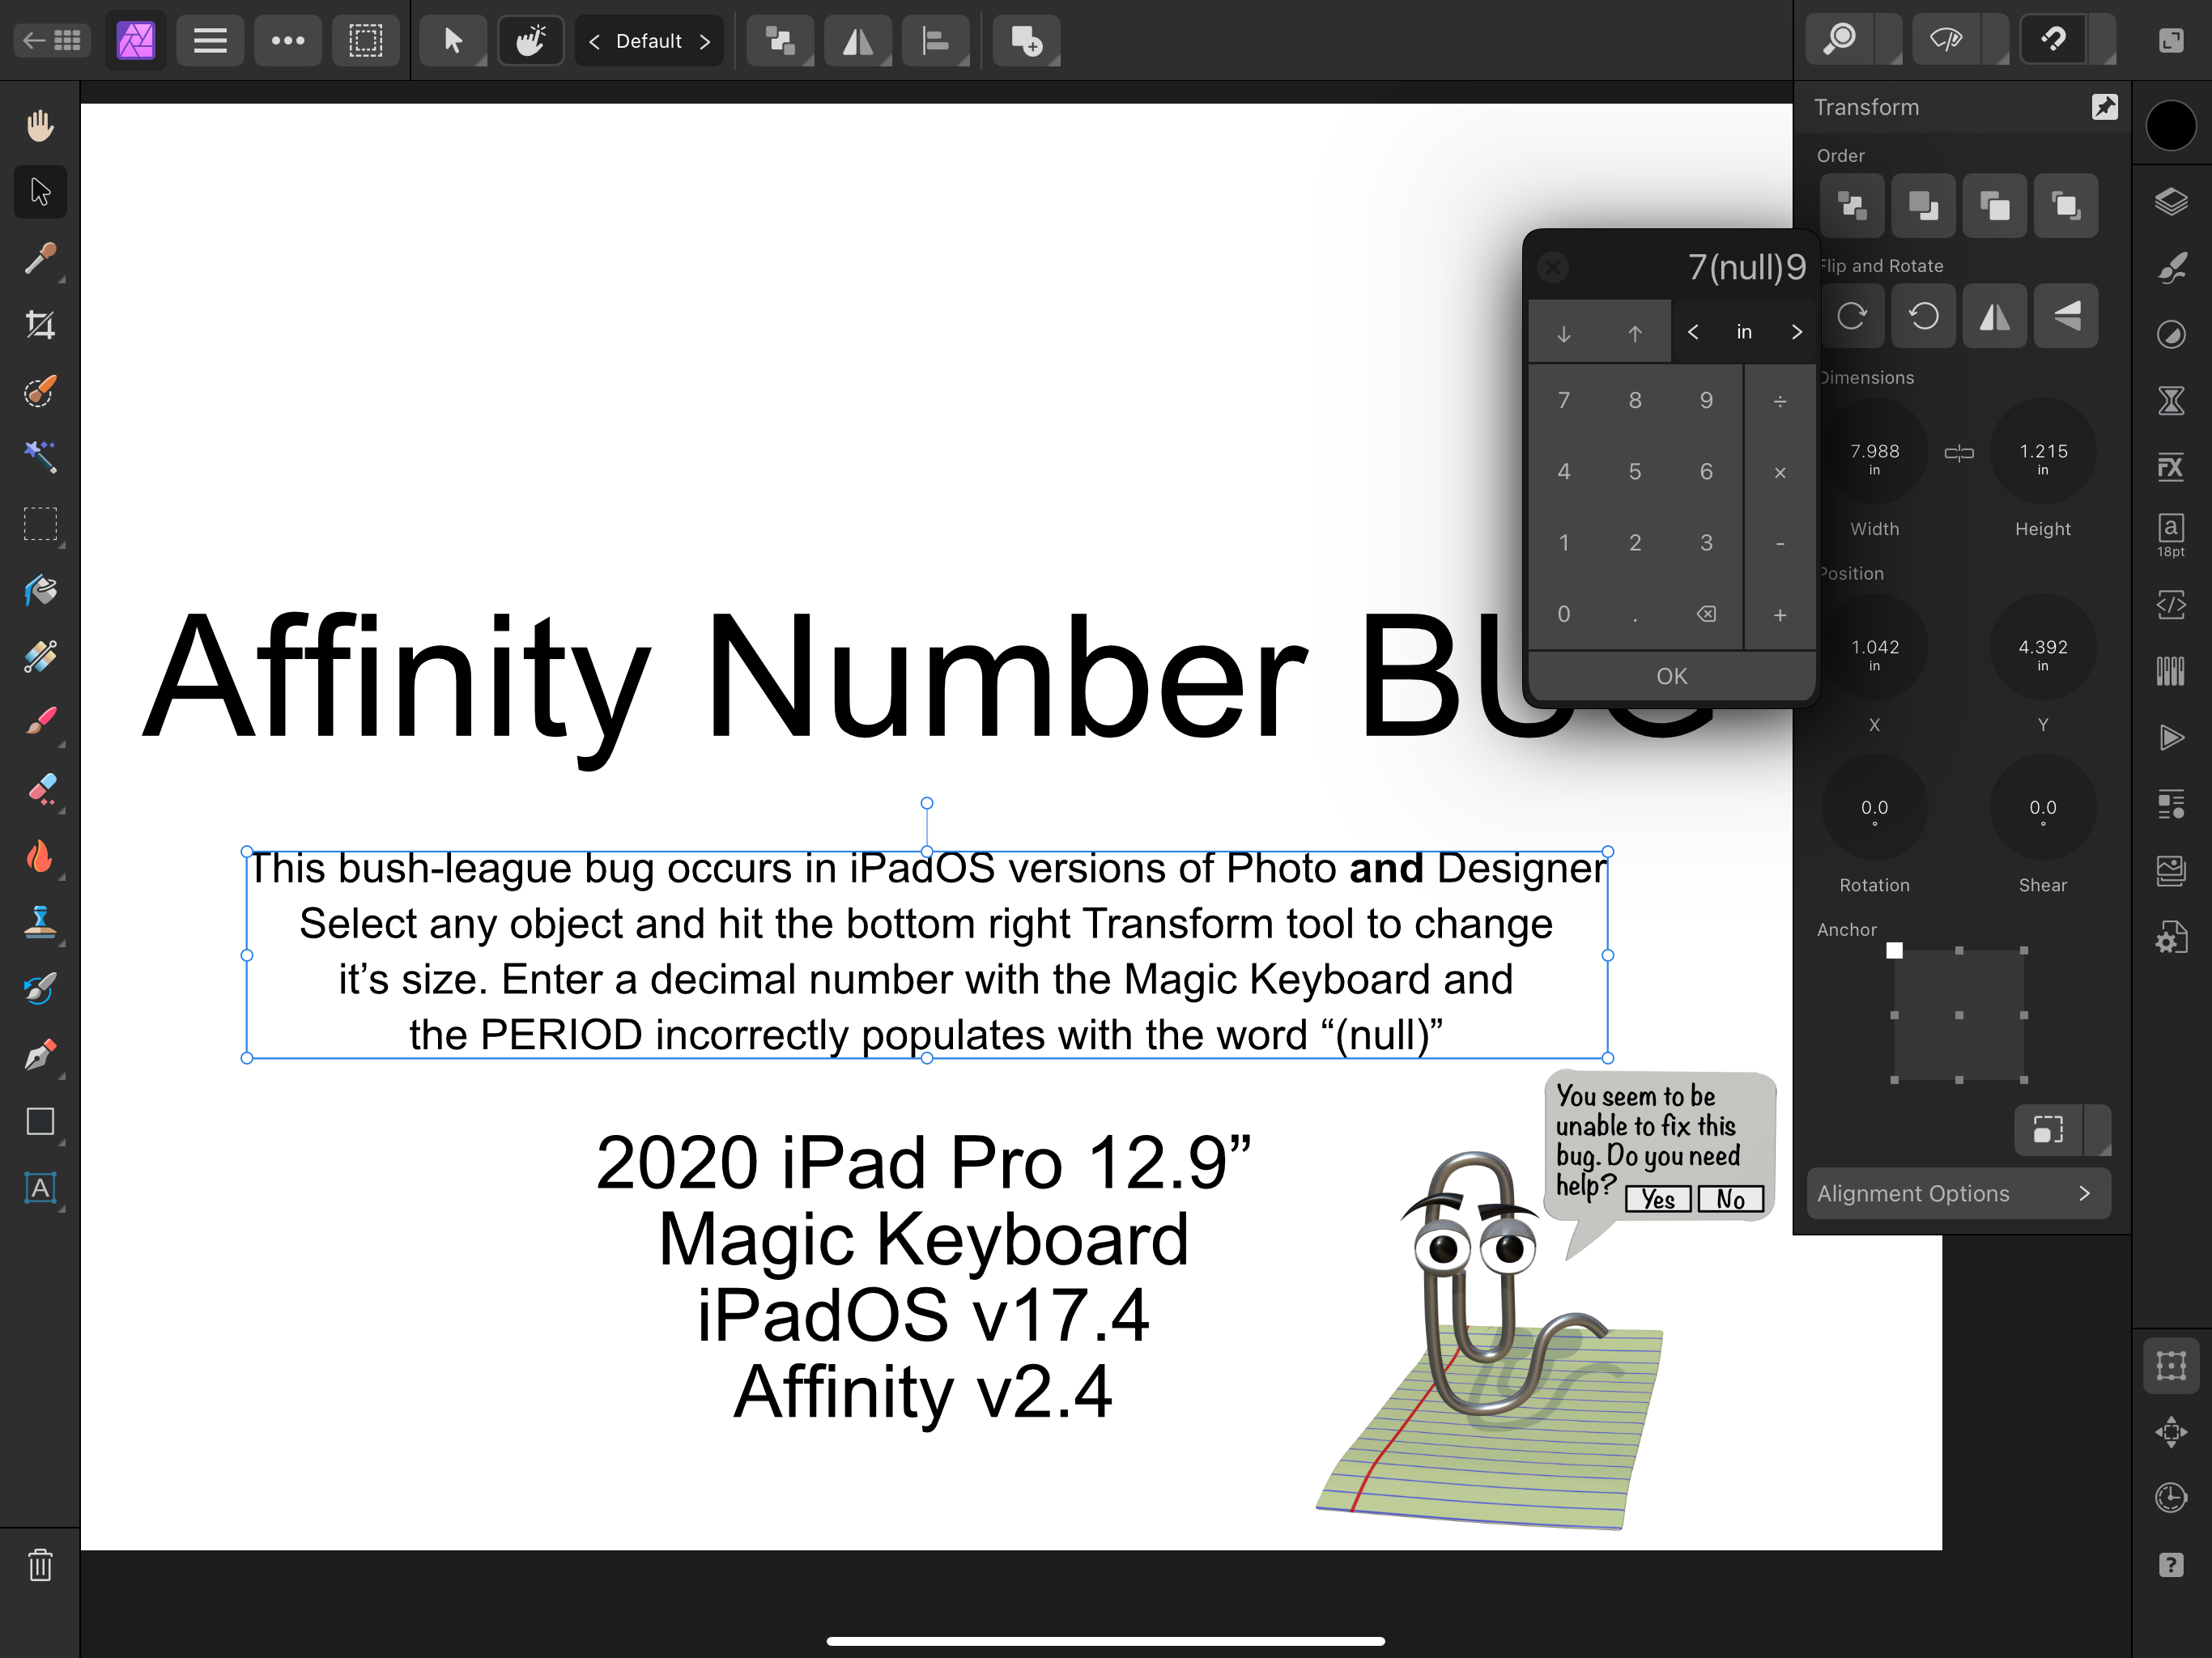This screenshot has height=1658, width=2212.
Task: Open the Layers studio panel
Action: pyautogui.click(x=2171, y=202)
